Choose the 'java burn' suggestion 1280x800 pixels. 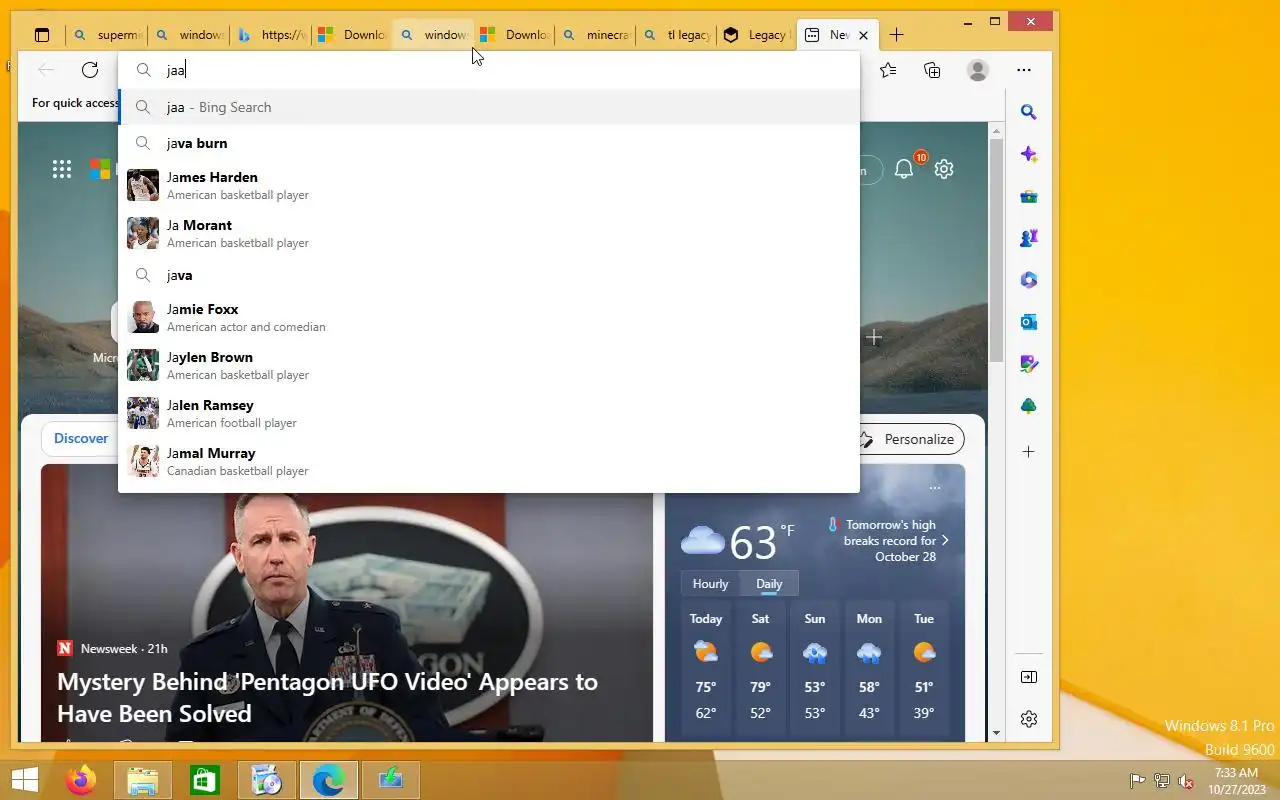point(489,143)
